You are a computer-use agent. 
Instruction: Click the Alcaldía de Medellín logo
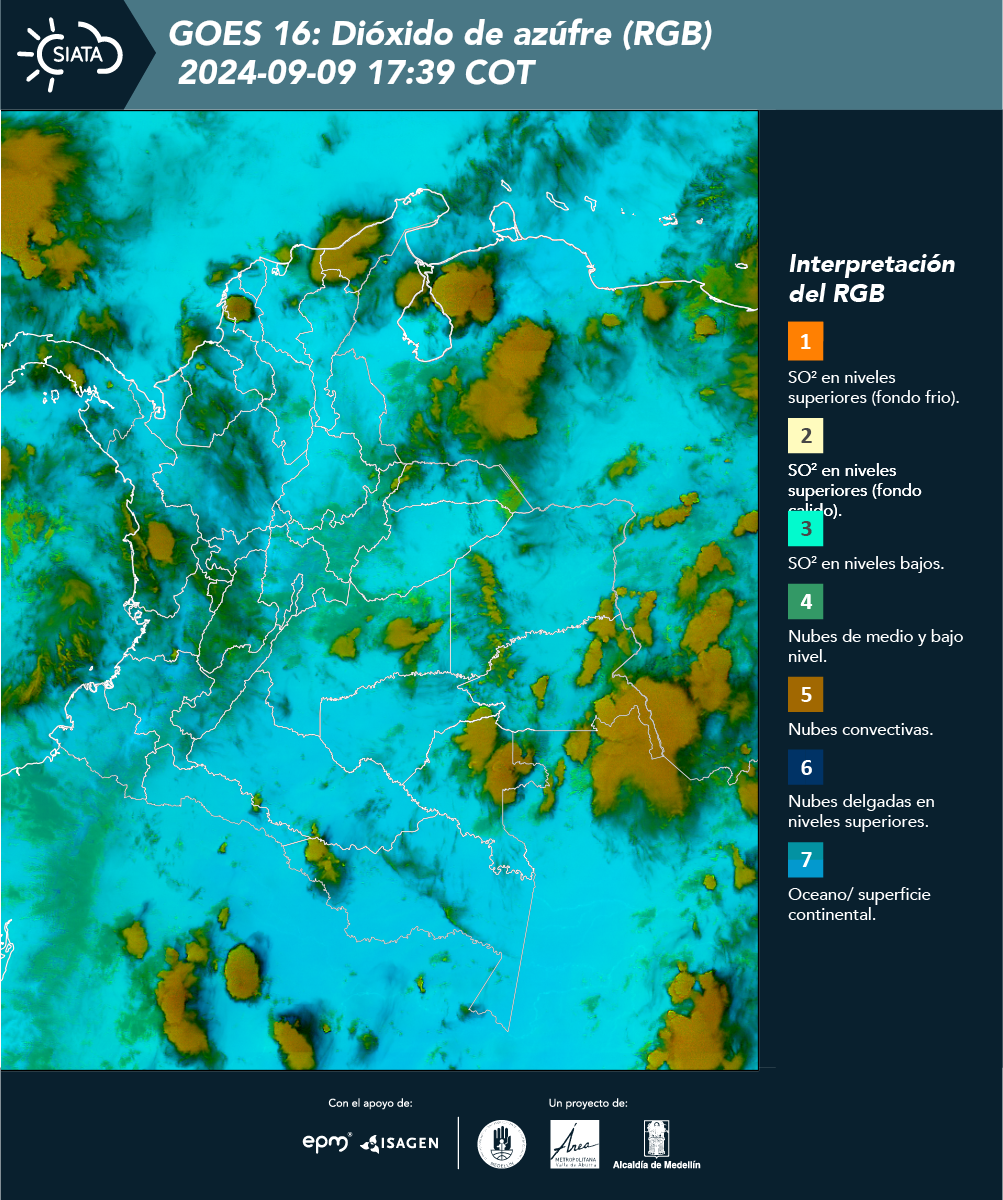[x=657, y=1144]
